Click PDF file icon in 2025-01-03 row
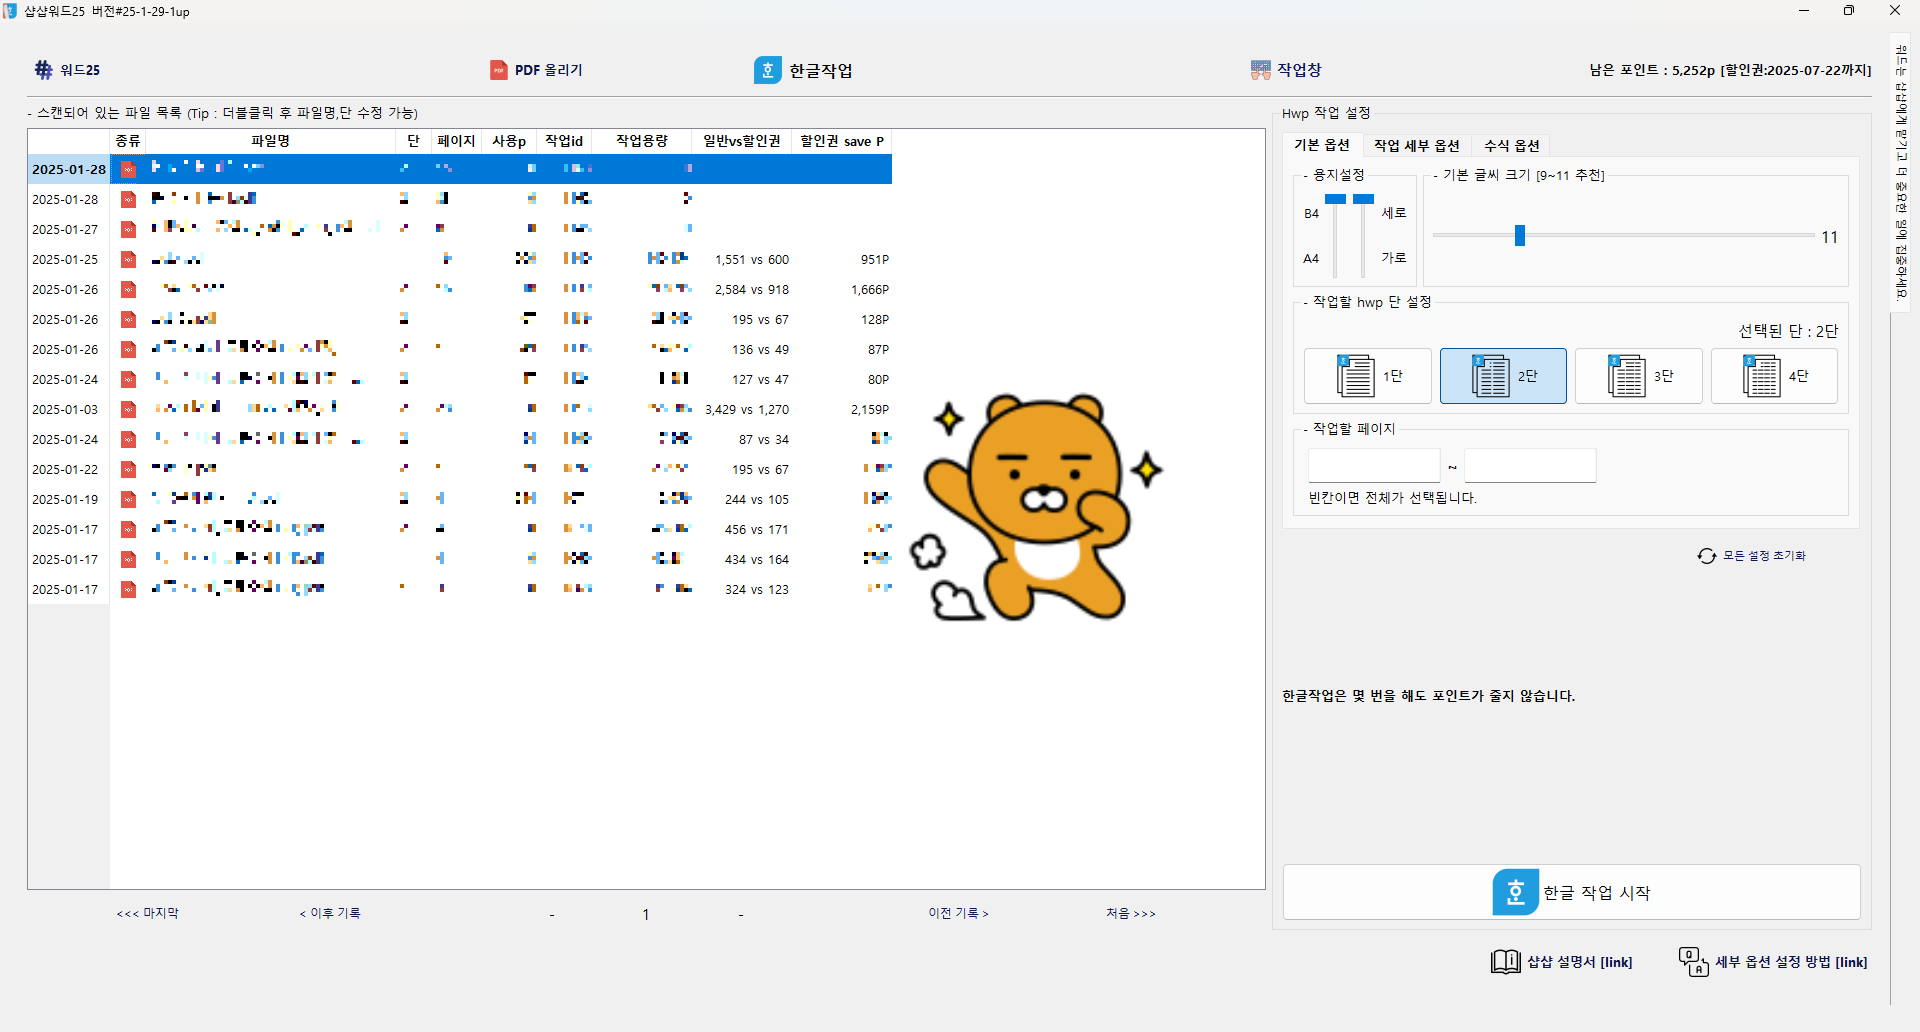 tap(128, 409)
